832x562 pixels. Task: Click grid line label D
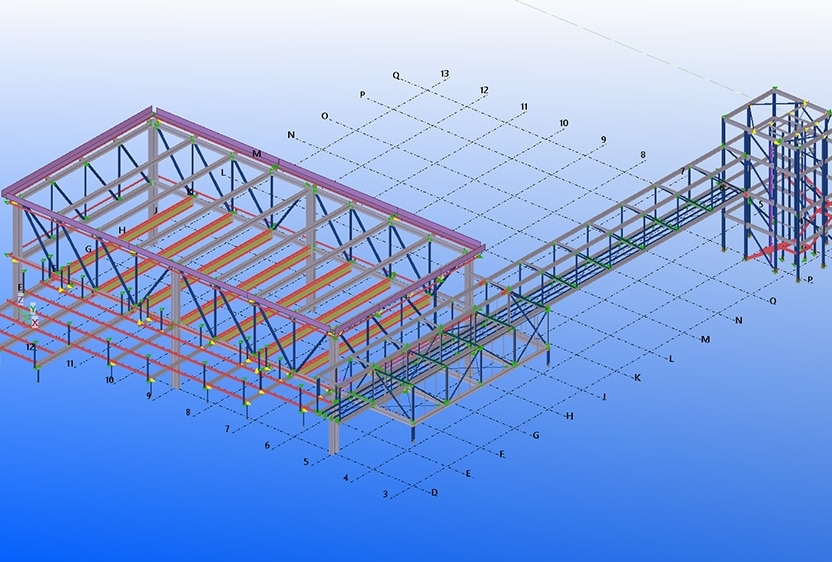(x=433, y=492)
